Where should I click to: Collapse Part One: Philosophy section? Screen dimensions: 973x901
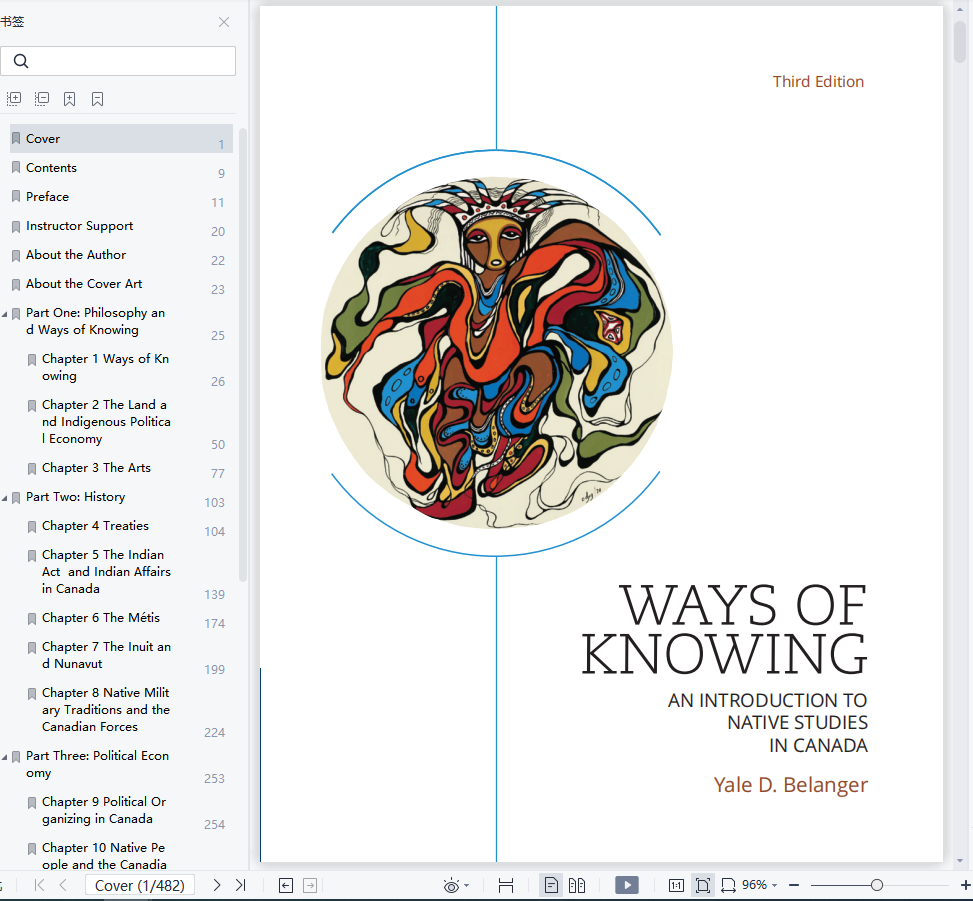[4, 314]
